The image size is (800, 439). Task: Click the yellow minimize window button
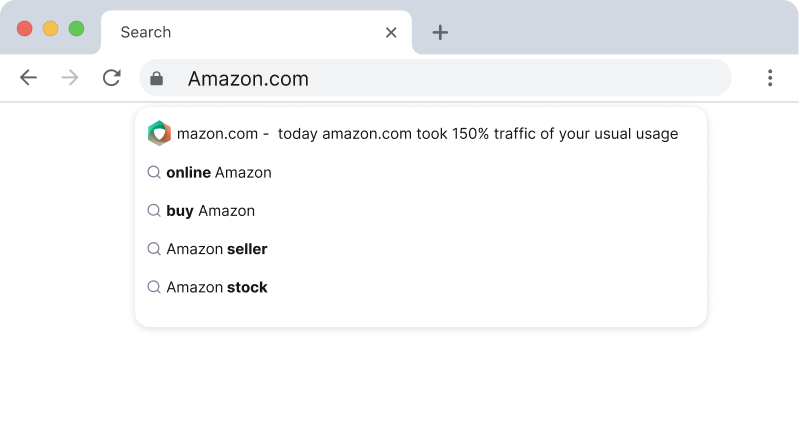coord(50,29)
